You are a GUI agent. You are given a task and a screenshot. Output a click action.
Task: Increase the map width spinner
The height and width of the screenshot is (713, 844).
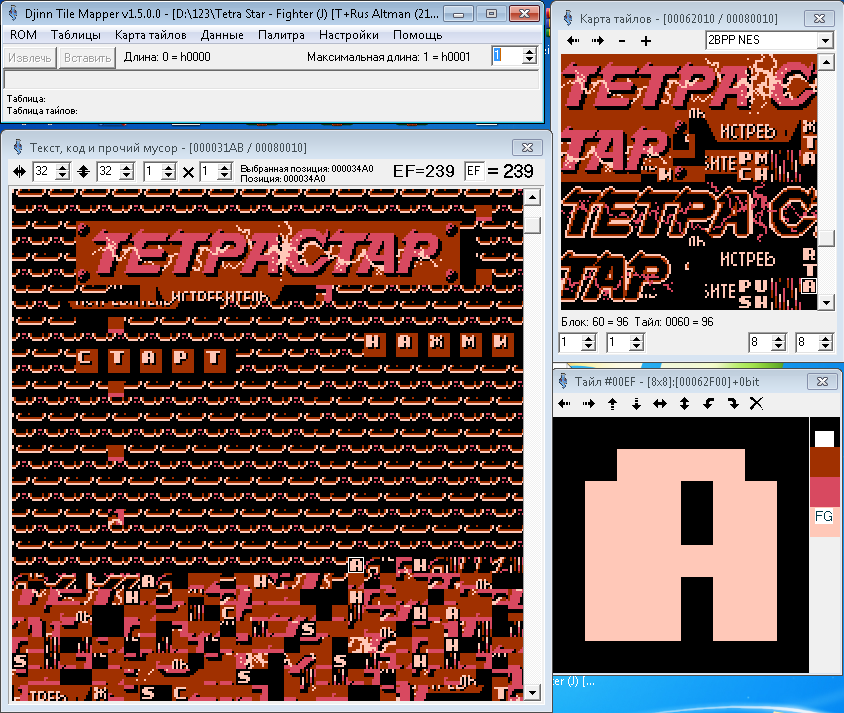pyautogui.click(x=62, y=168)
